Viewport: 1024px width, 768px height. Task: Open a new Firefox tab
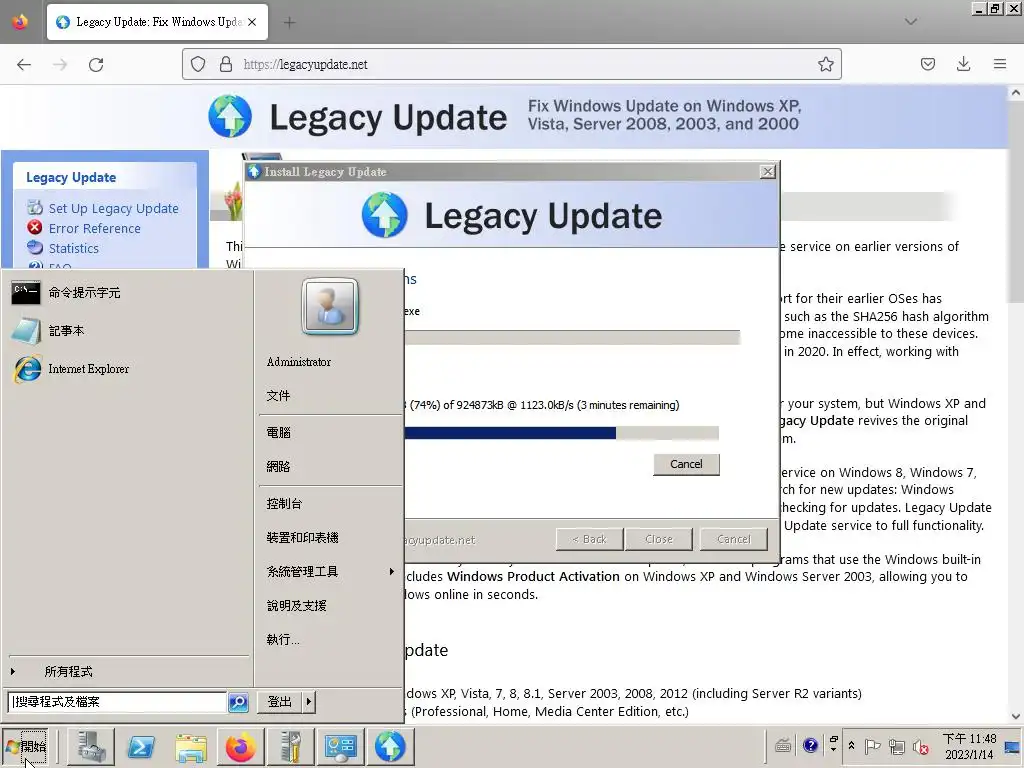(289, 22)
